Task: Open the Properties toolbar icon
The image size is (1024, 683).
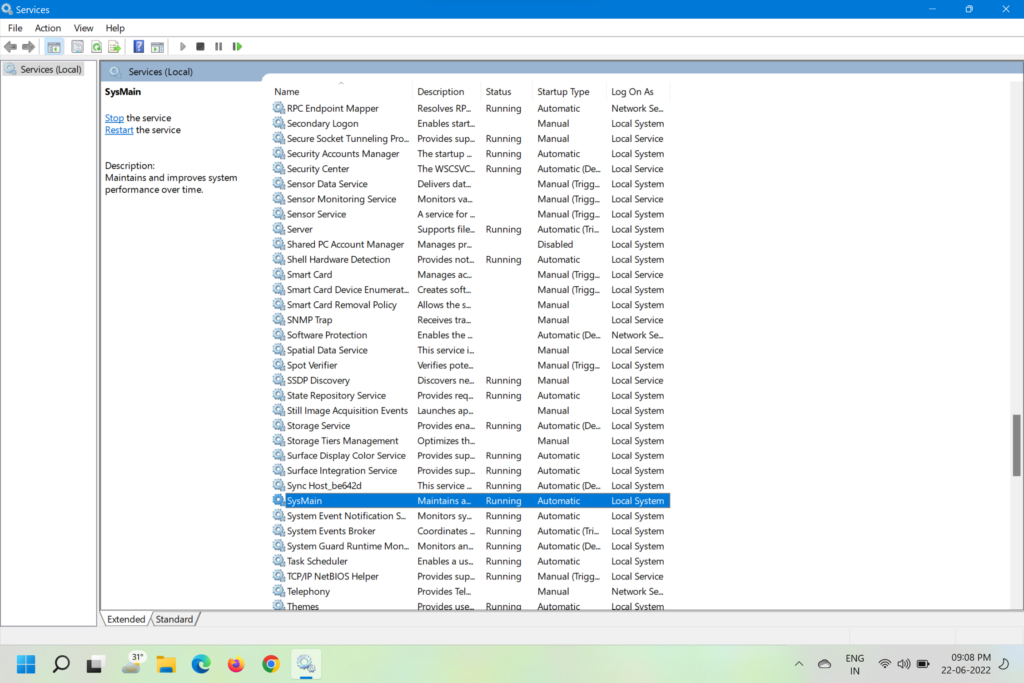Action: [77, 47]
